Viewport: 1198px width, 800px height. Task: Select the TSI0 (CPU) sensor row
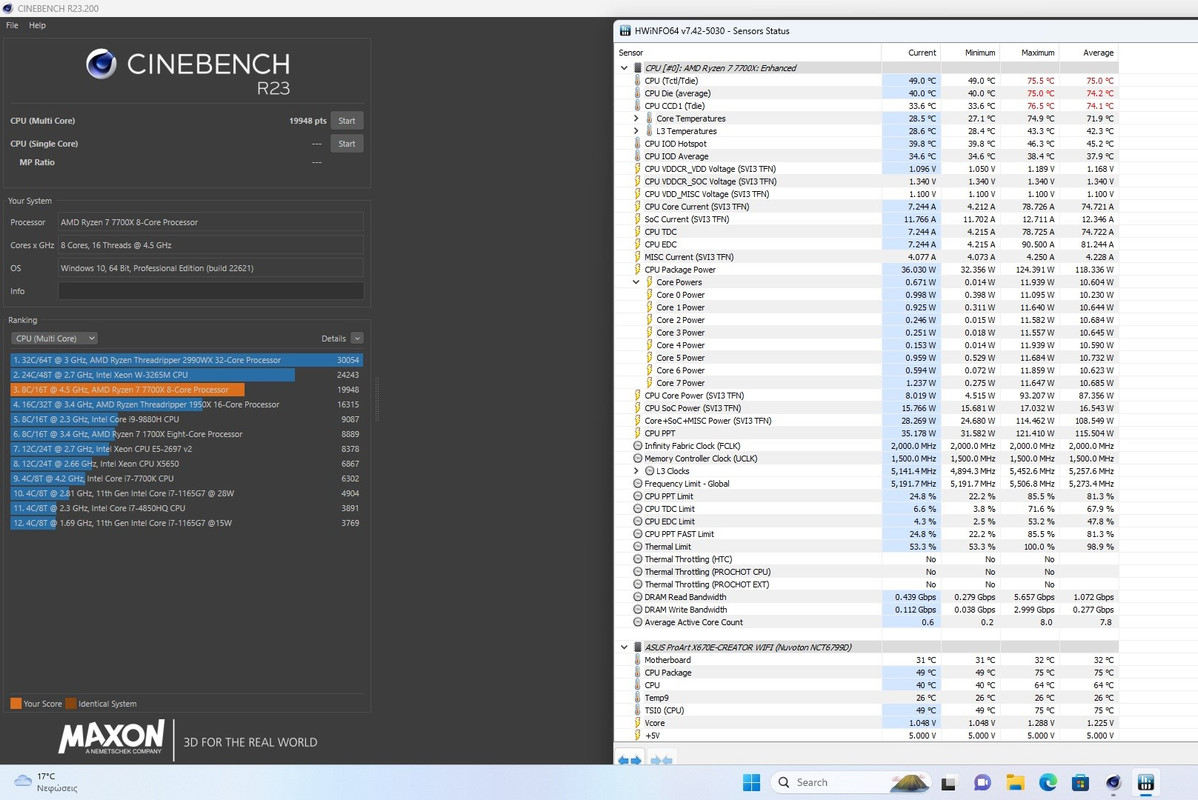click(x=867, y=711)
